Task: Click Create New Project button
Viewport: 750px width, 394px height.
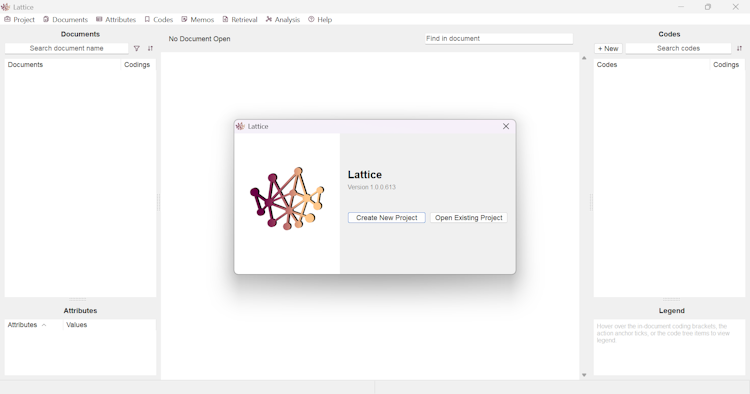Action: pyautogui.click(x=386, y=218)
